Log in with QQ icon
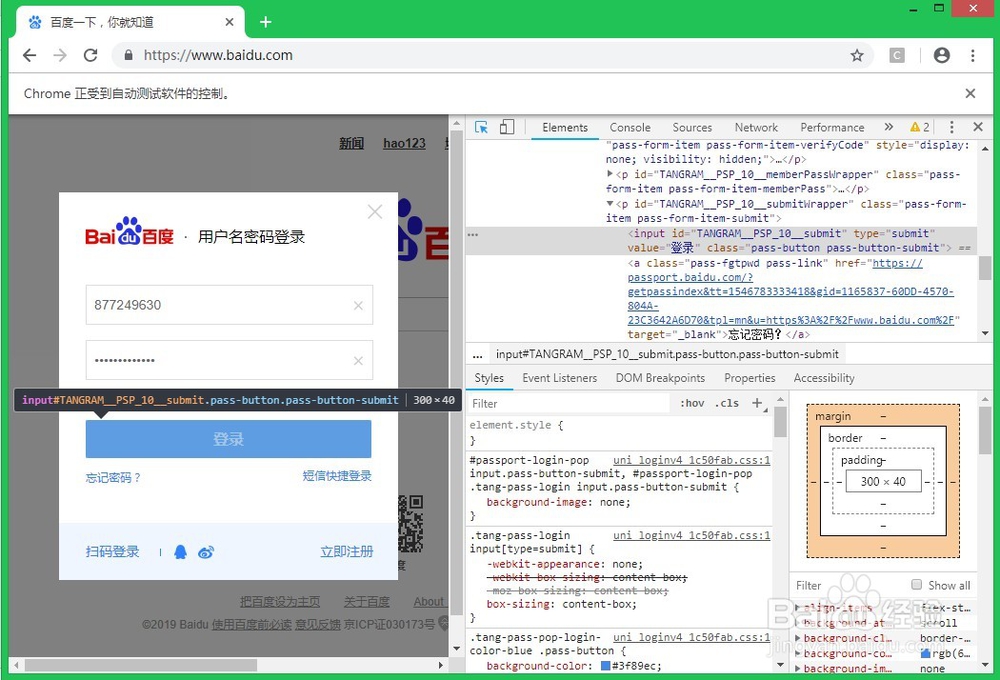1000x680 pixels. coord(180,552)
